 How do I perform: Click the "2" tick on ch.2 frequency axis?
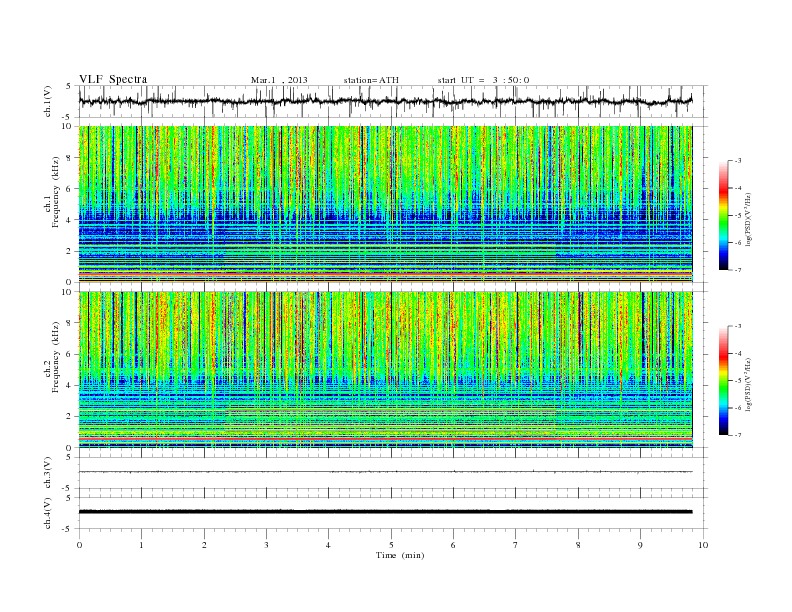pyautogui.click(x=69, y=416)
